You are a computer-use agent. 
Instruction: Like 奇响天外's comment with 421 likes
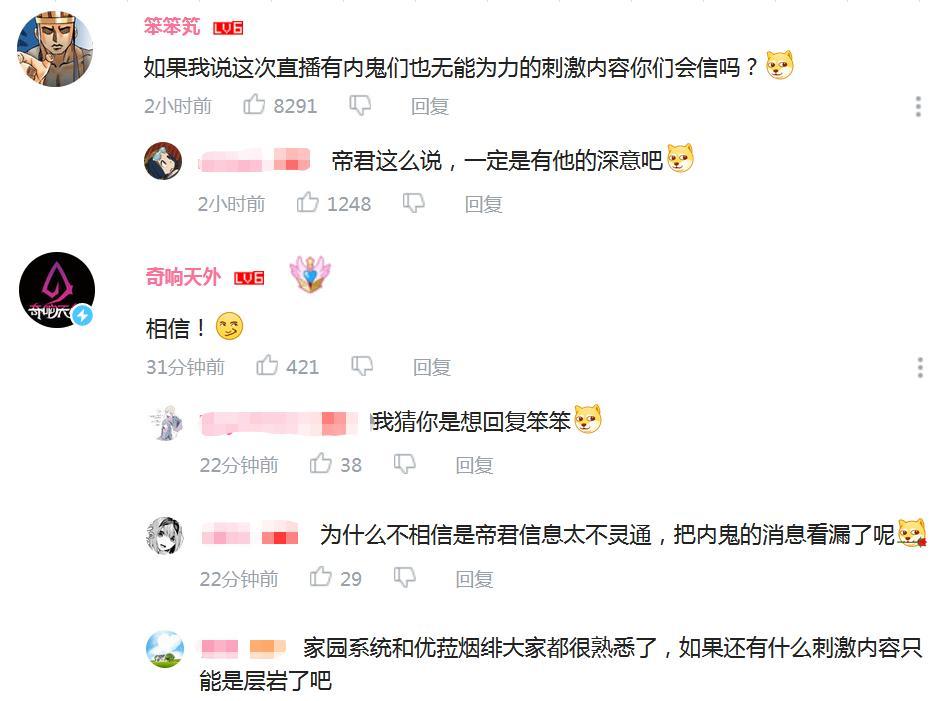267,365
